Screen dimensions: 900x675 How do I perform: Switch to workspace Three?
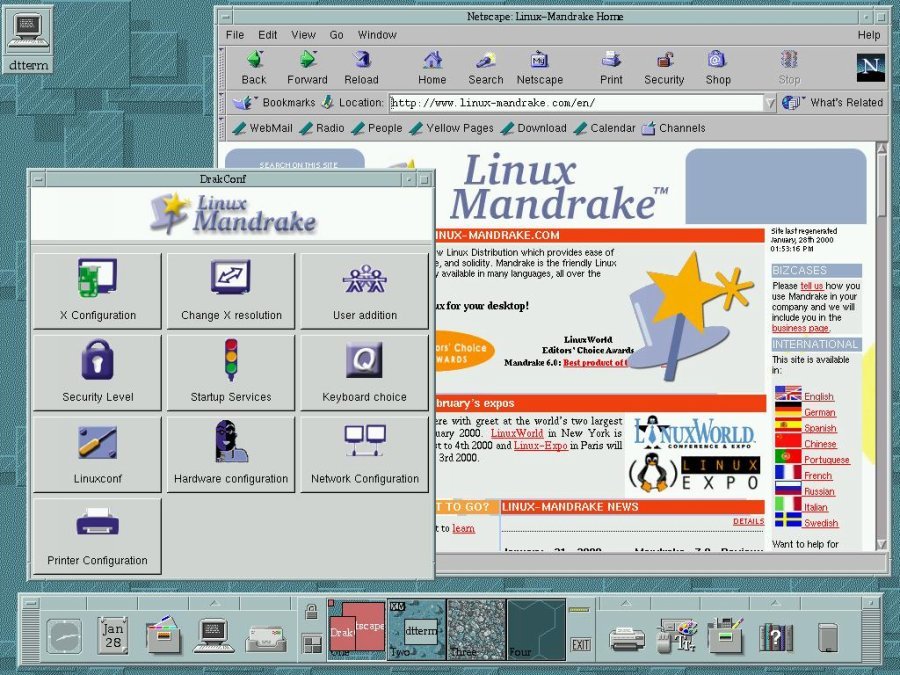[476, 629]
